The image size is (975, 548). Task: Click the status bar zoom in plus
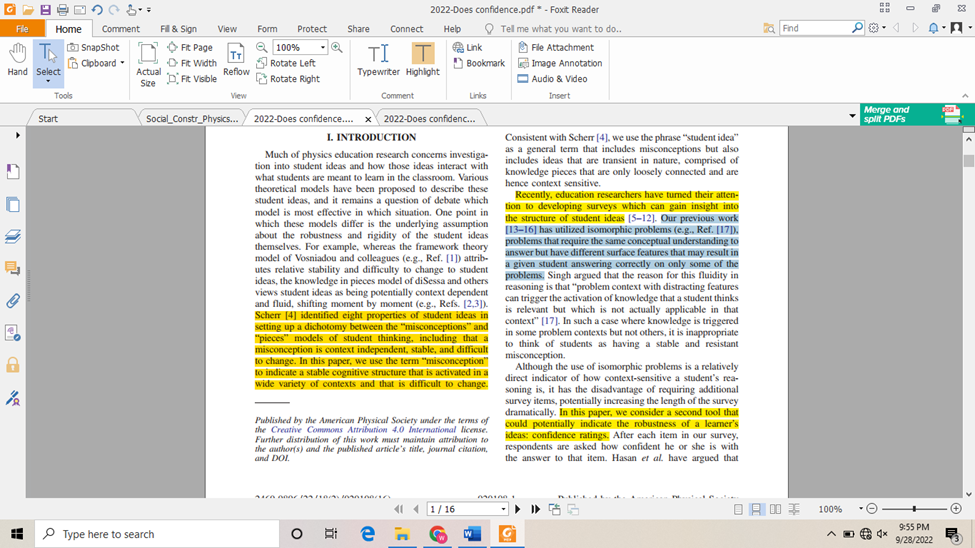[x=956, y=509]
